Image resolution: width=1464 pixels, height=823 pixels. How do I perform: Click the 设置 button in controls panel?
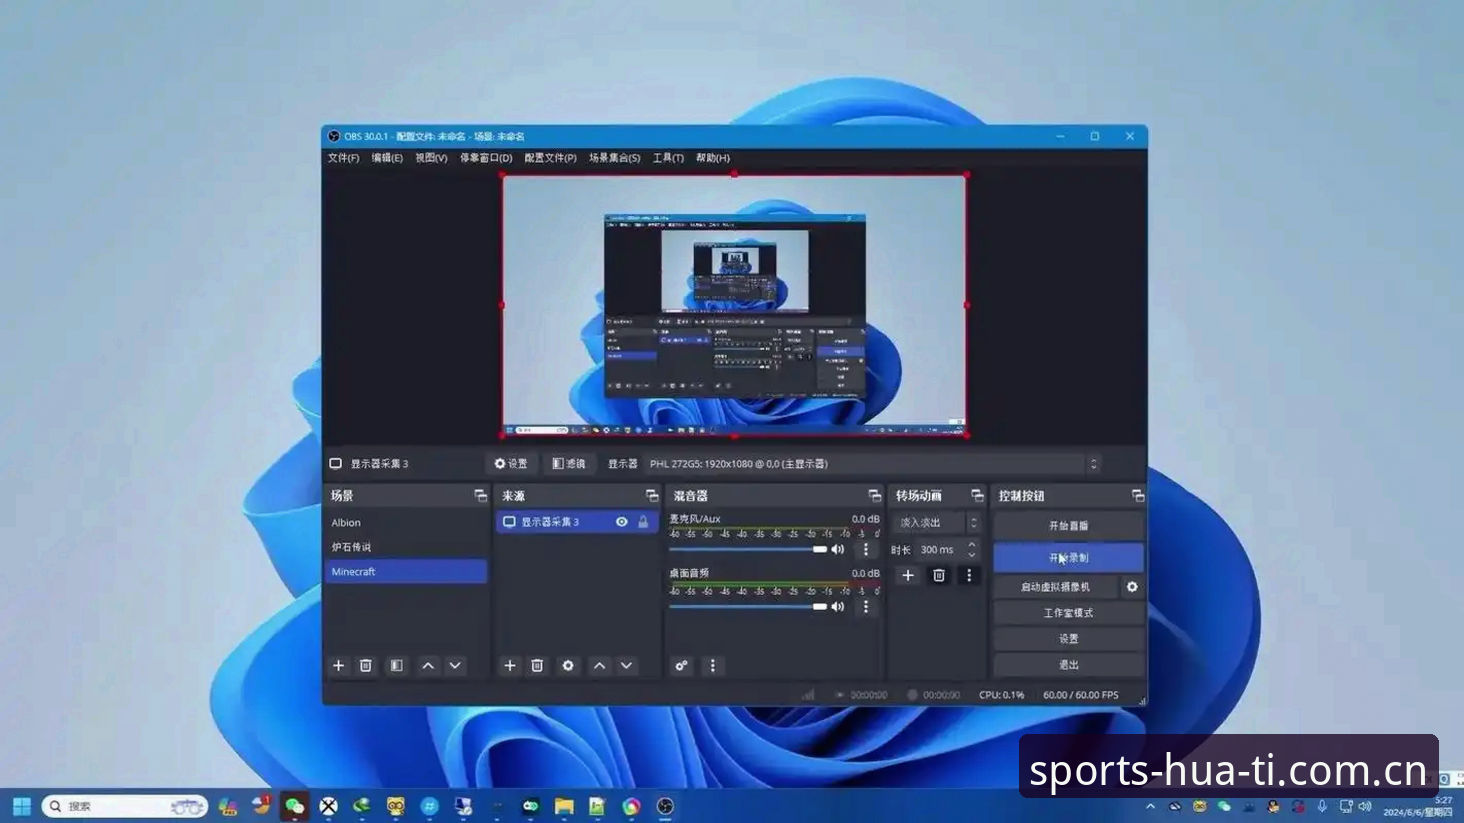pyautogui.click(x=1068, y=639)
